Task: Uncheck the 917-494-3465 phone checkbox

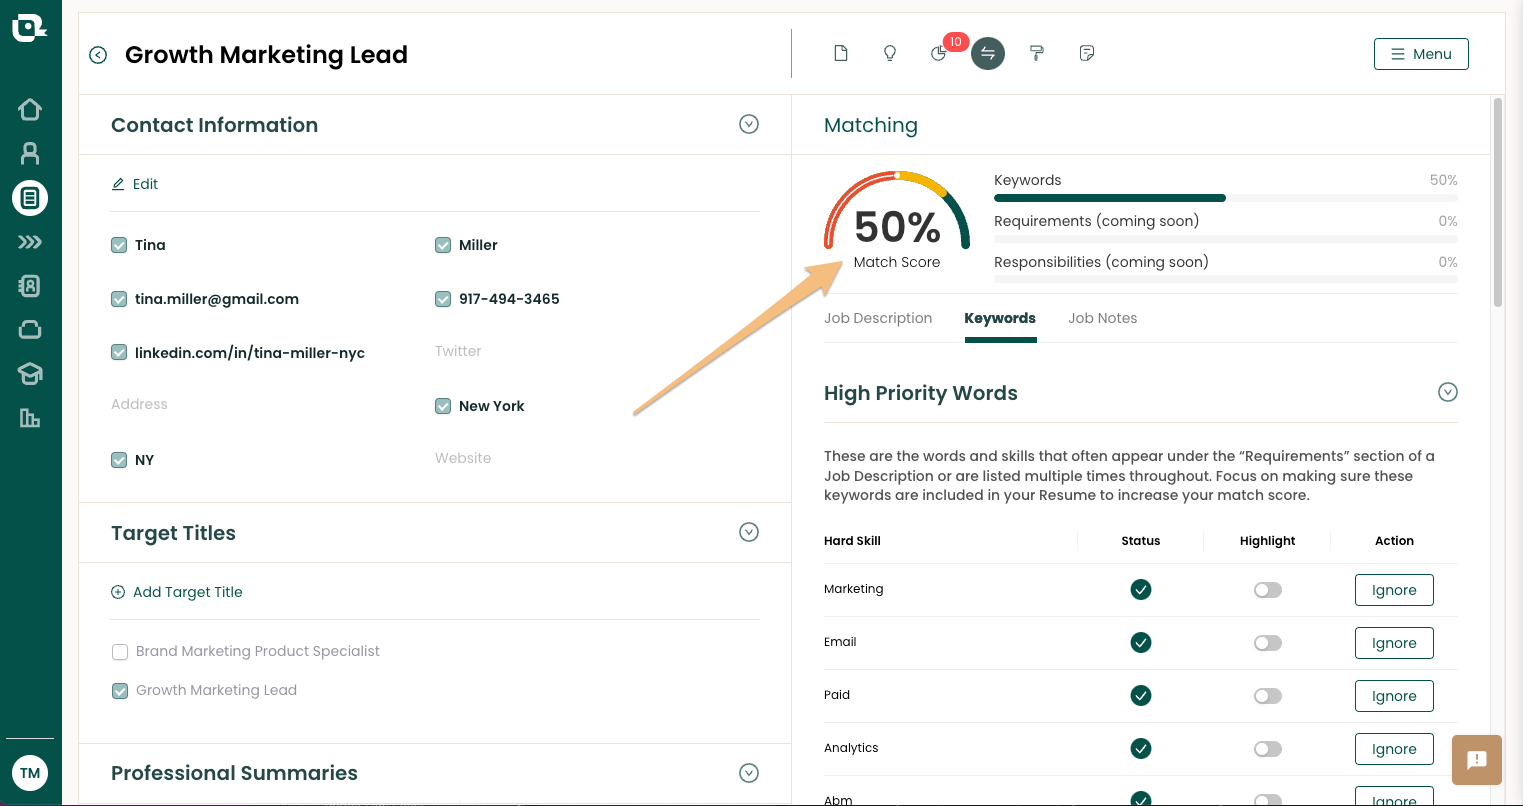Action: [x=443, y=299]
